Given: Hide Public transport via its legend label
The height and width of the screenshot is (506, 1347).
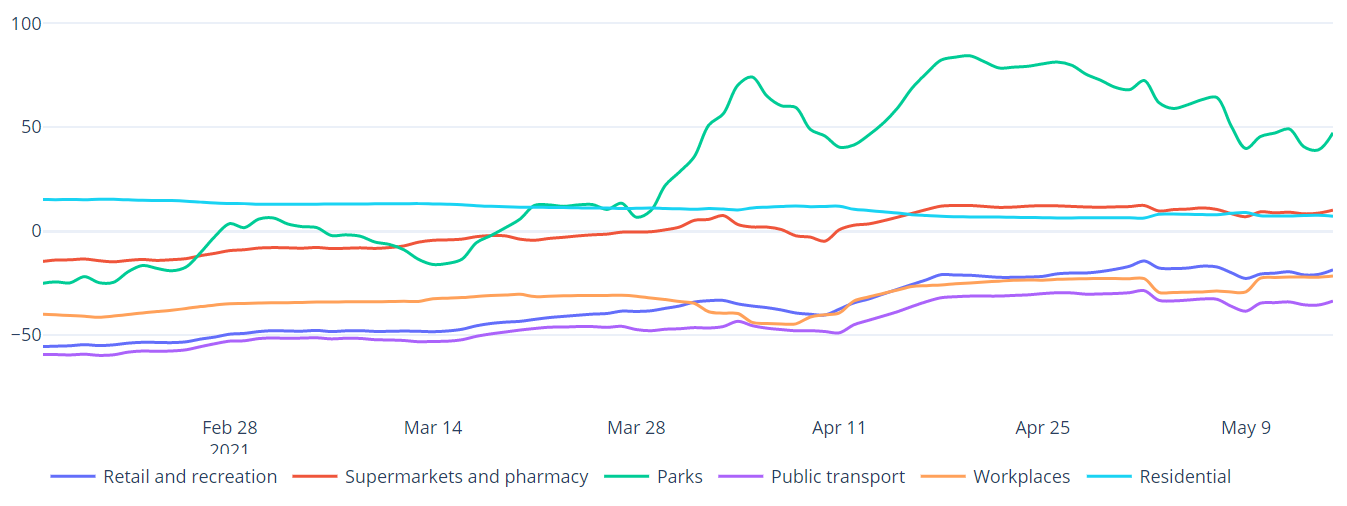Looking at the screenshot, I should point(838,477).
